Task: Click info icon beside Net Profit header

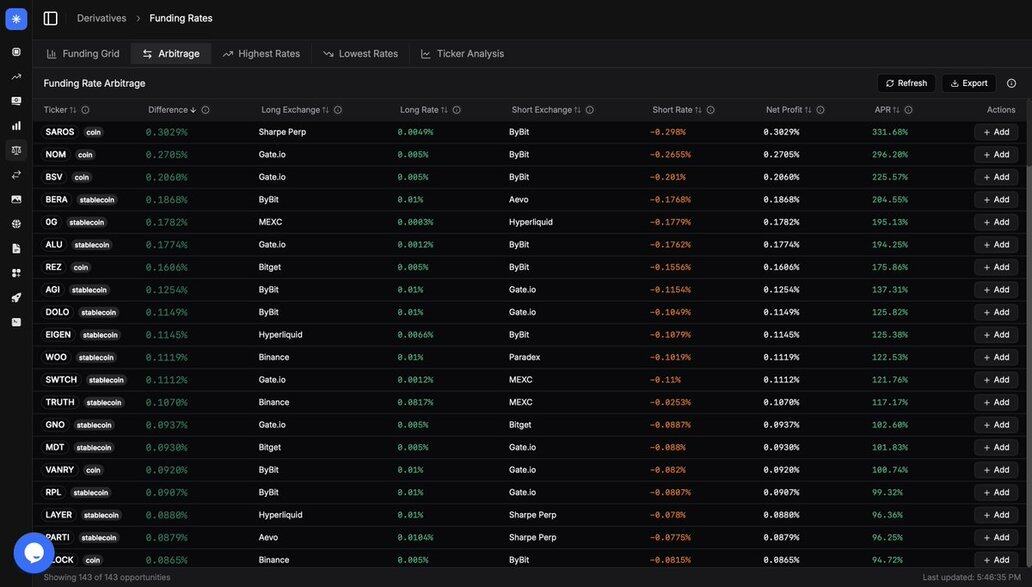Action: (x=820, y=110)
